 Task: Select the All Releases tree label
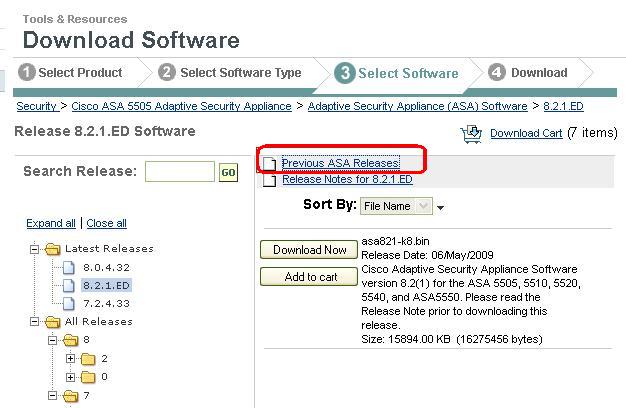99,321
